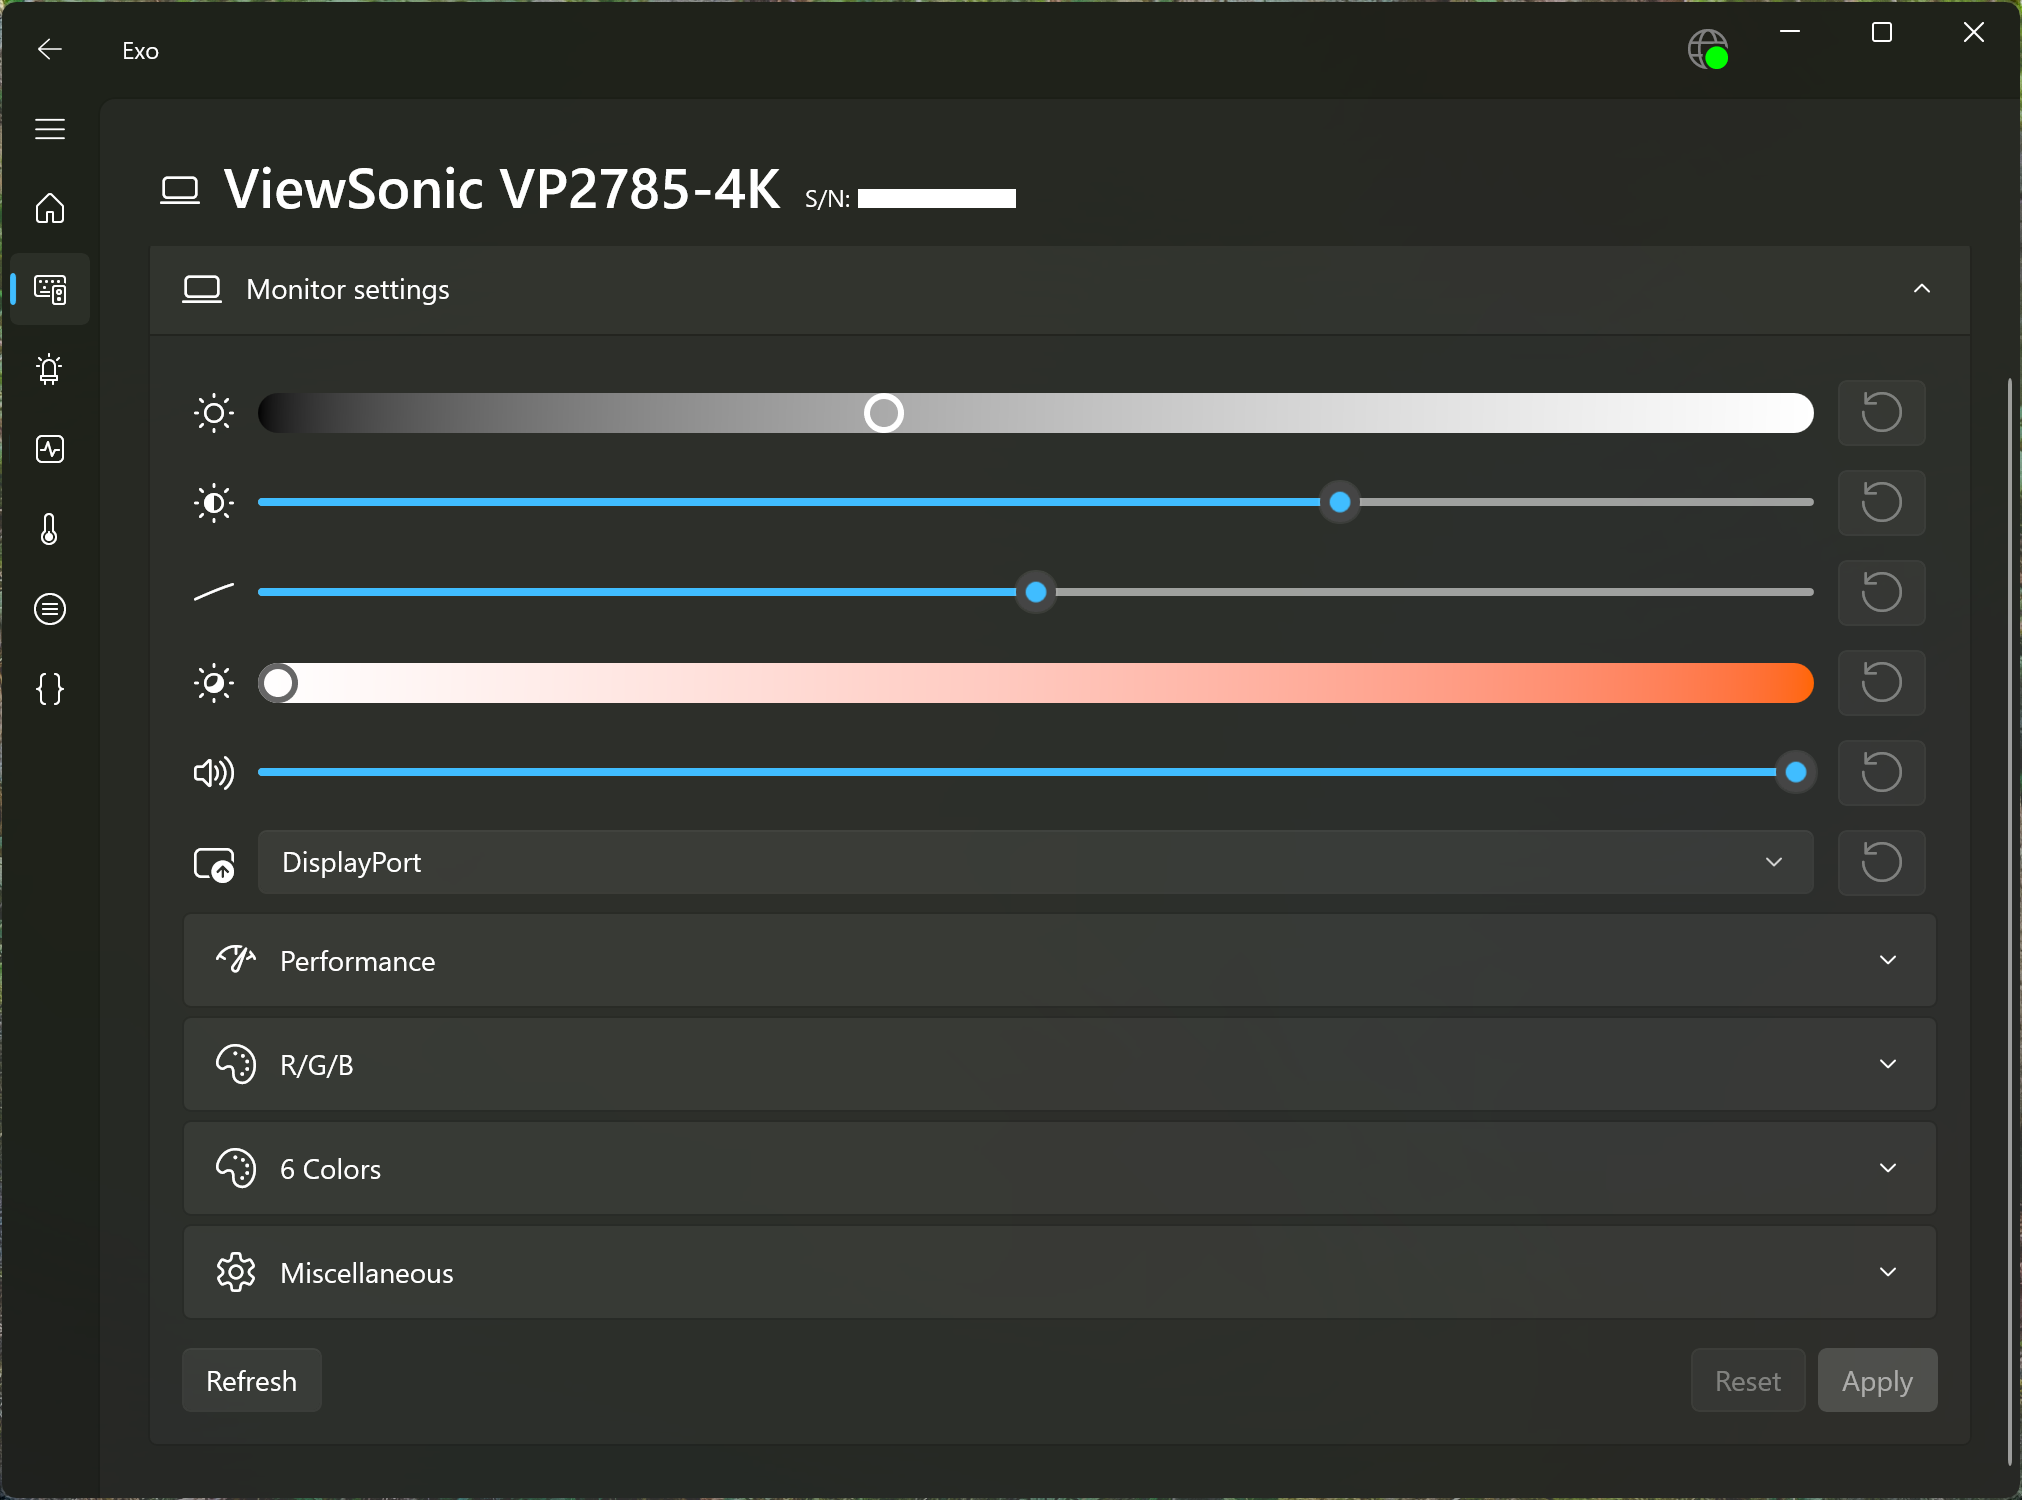Reset the DisplayPort input source selection

coord(1881,862)
